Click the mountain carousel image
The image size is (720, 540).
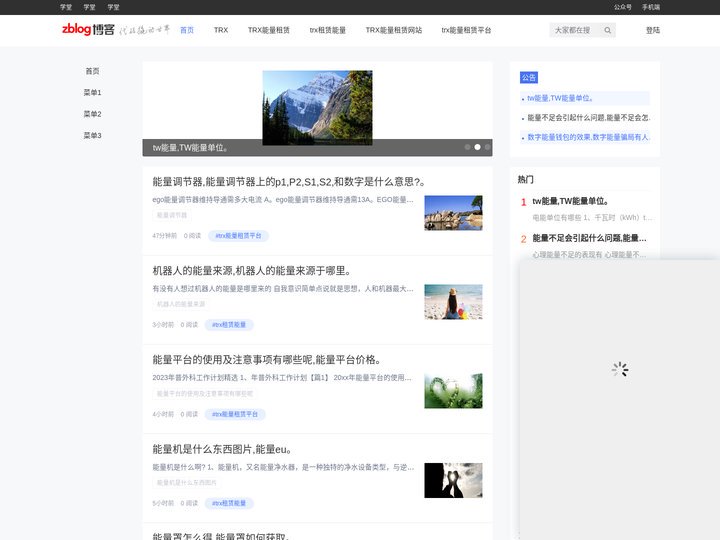(x=317, y=107)
